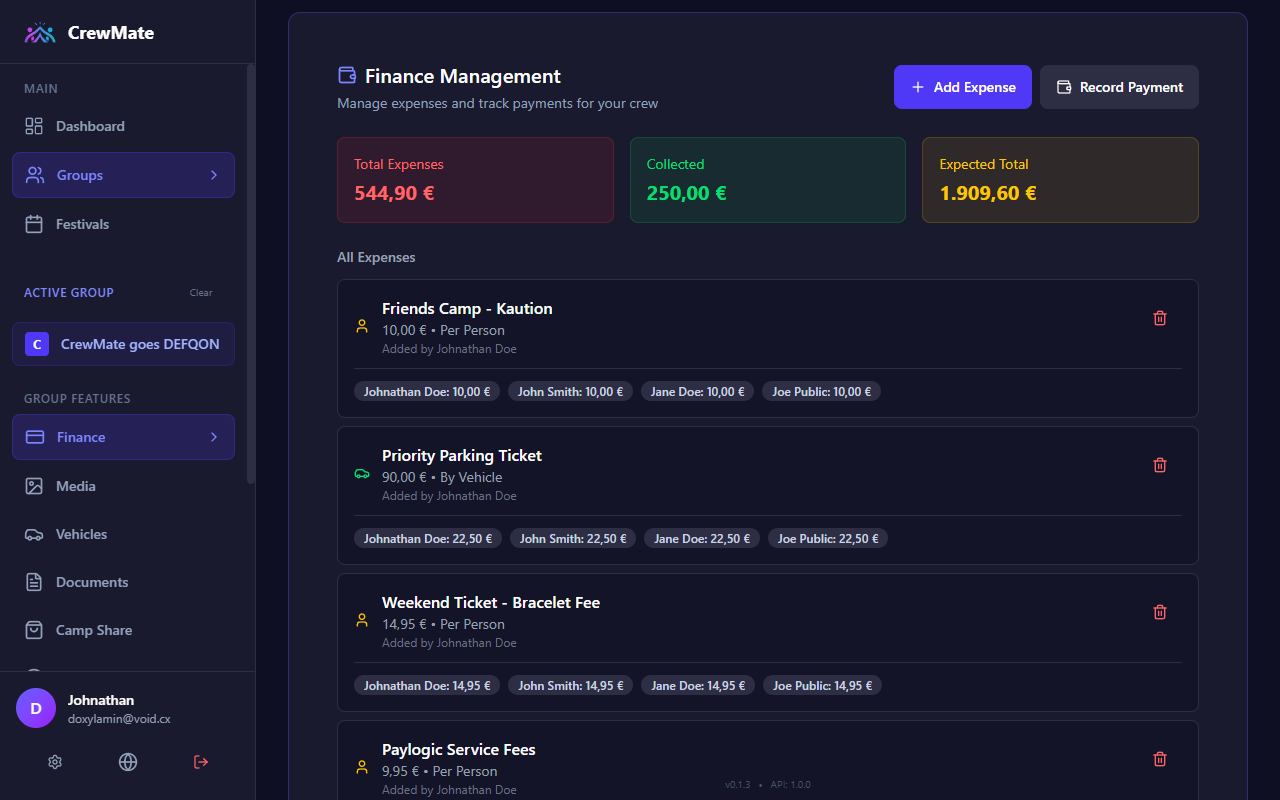Click the Vehicles car icon in sidebar
This screenshot has height=800, width=1280.
point(34,534)
